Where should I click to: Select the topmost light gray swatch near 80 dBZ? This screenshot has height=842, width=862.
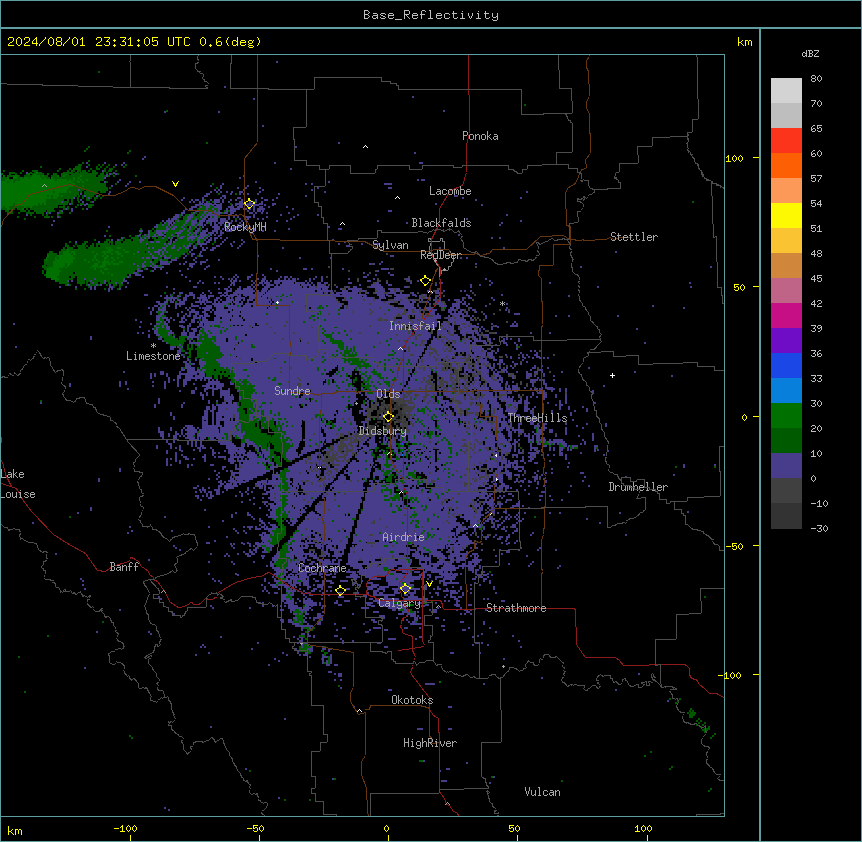786,91
